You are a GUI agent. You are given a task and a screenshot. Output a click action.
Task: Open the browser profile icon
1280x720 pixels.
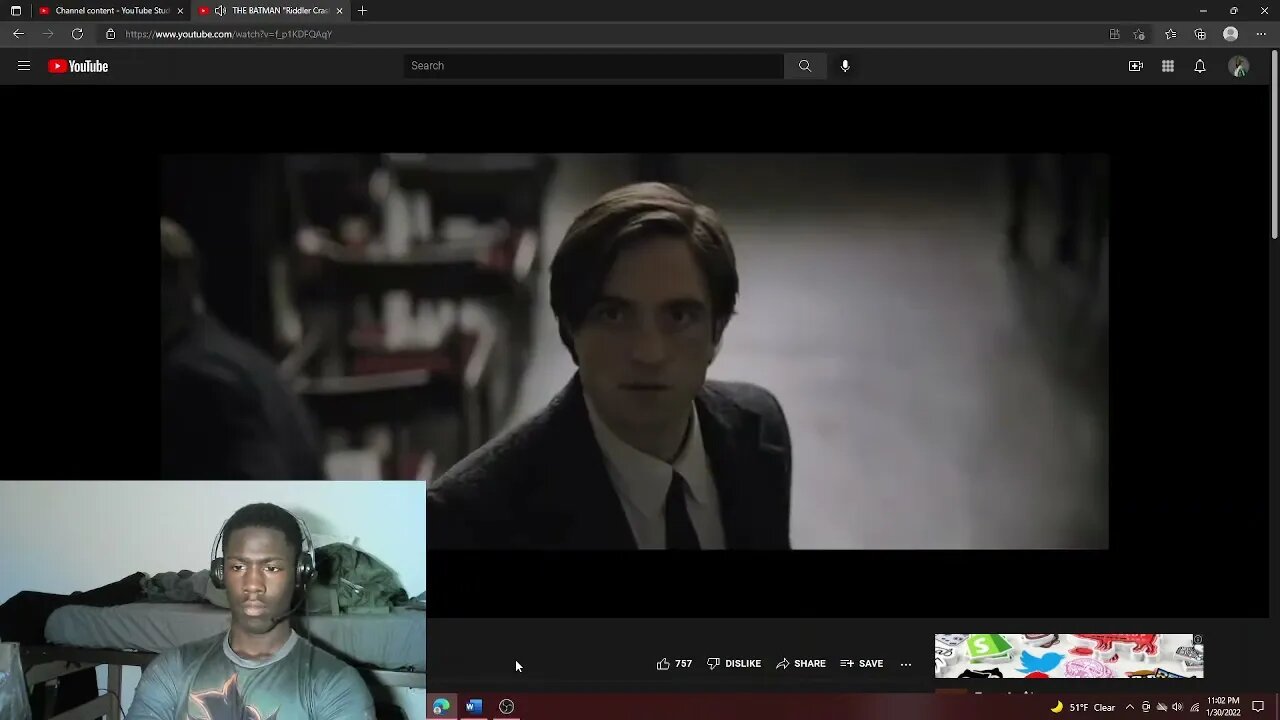pos(1231,34)
